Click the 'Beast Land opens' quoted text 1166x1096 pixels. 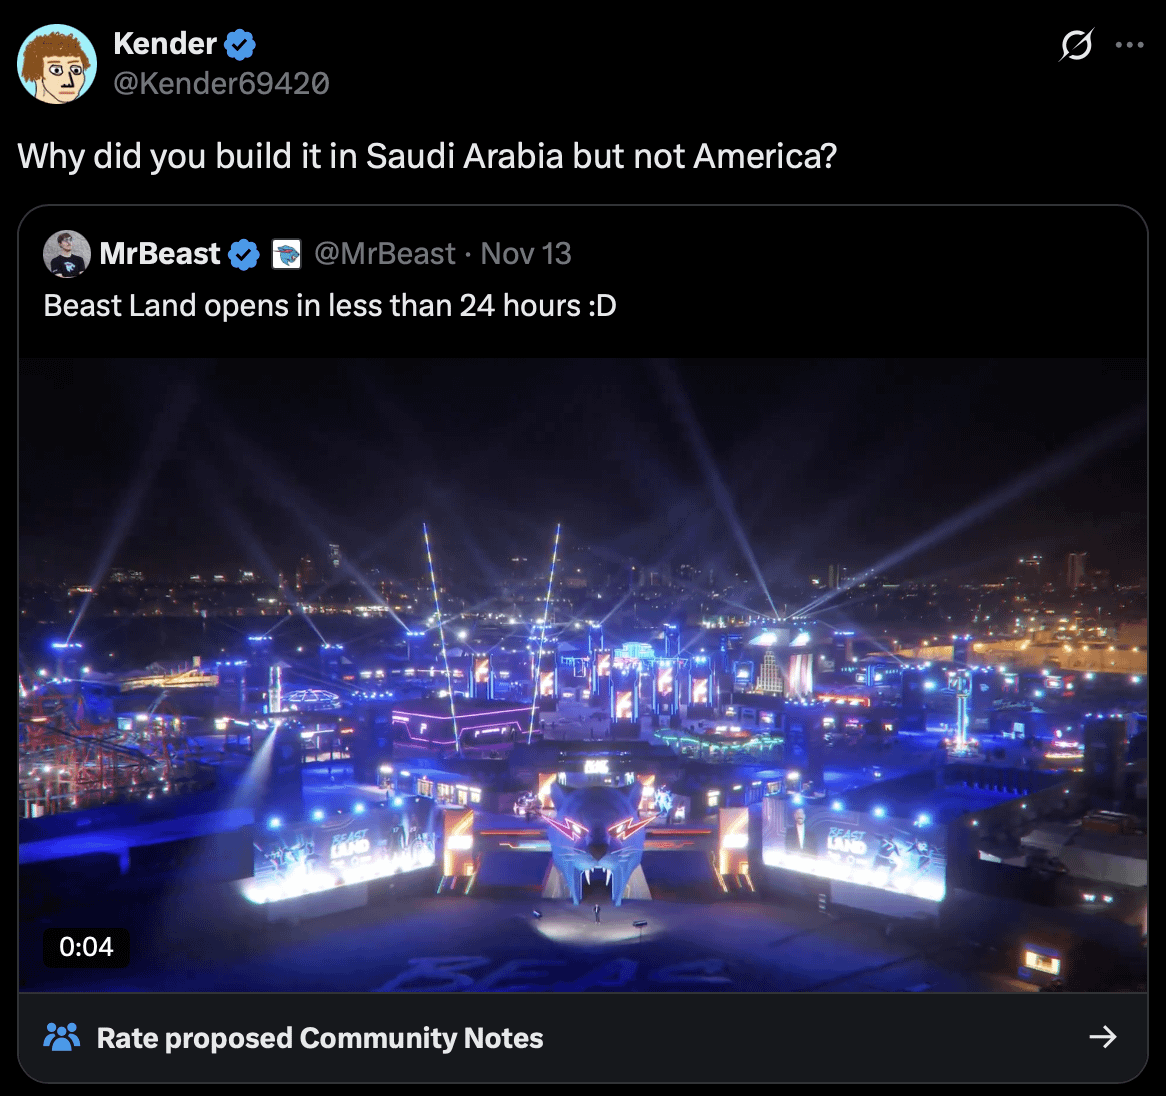pyautogui.click(x=330, y=306)
